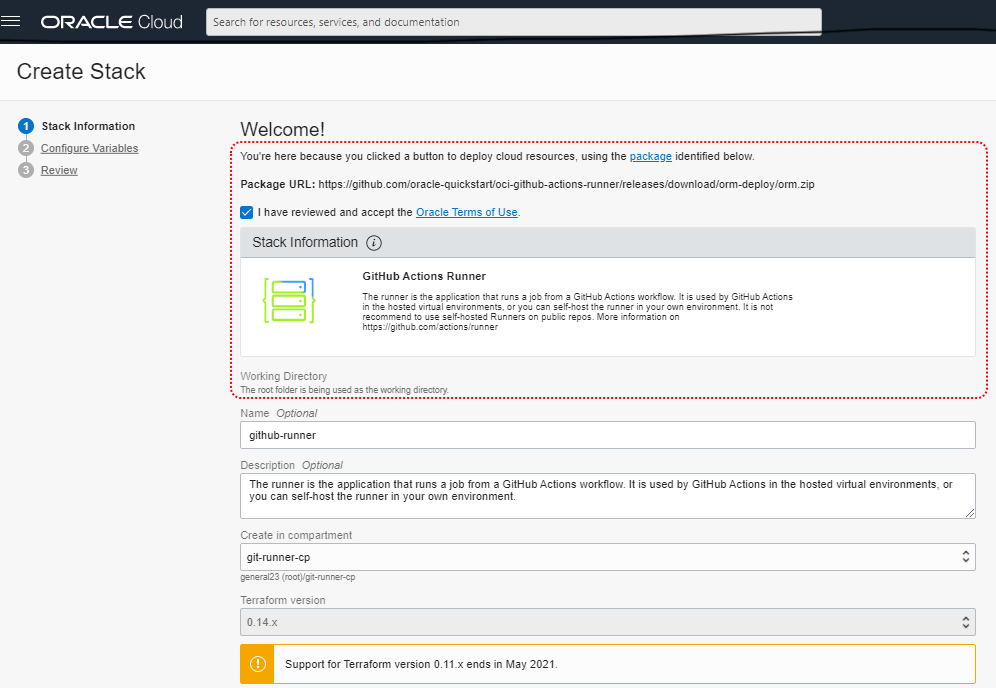Open the Terraform version dropdown
Image resolution: width=996 pixels, height=688 pixels.
607,622
